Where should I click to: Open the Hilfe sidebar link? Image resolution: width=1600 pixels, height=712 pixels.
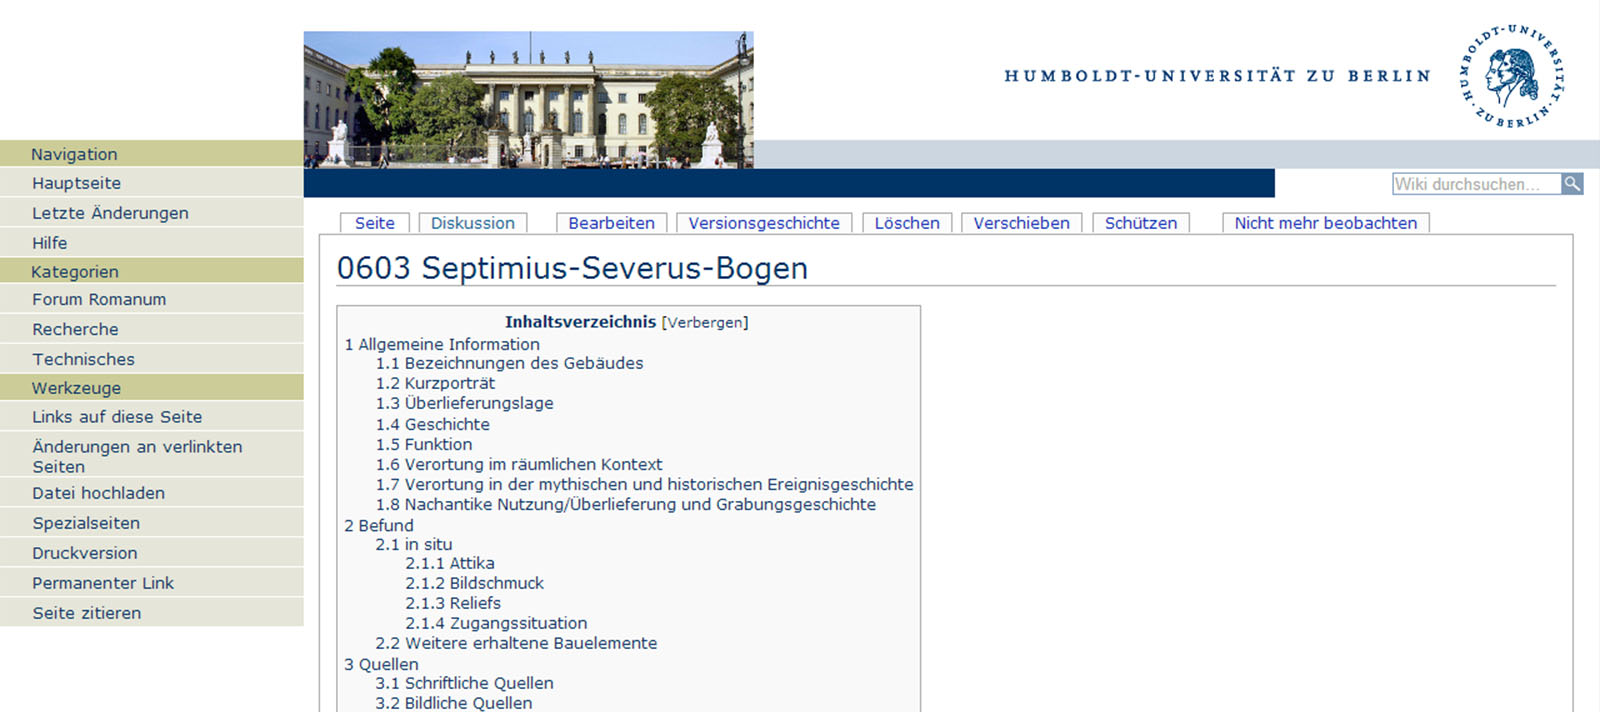[x=49, y=243]
